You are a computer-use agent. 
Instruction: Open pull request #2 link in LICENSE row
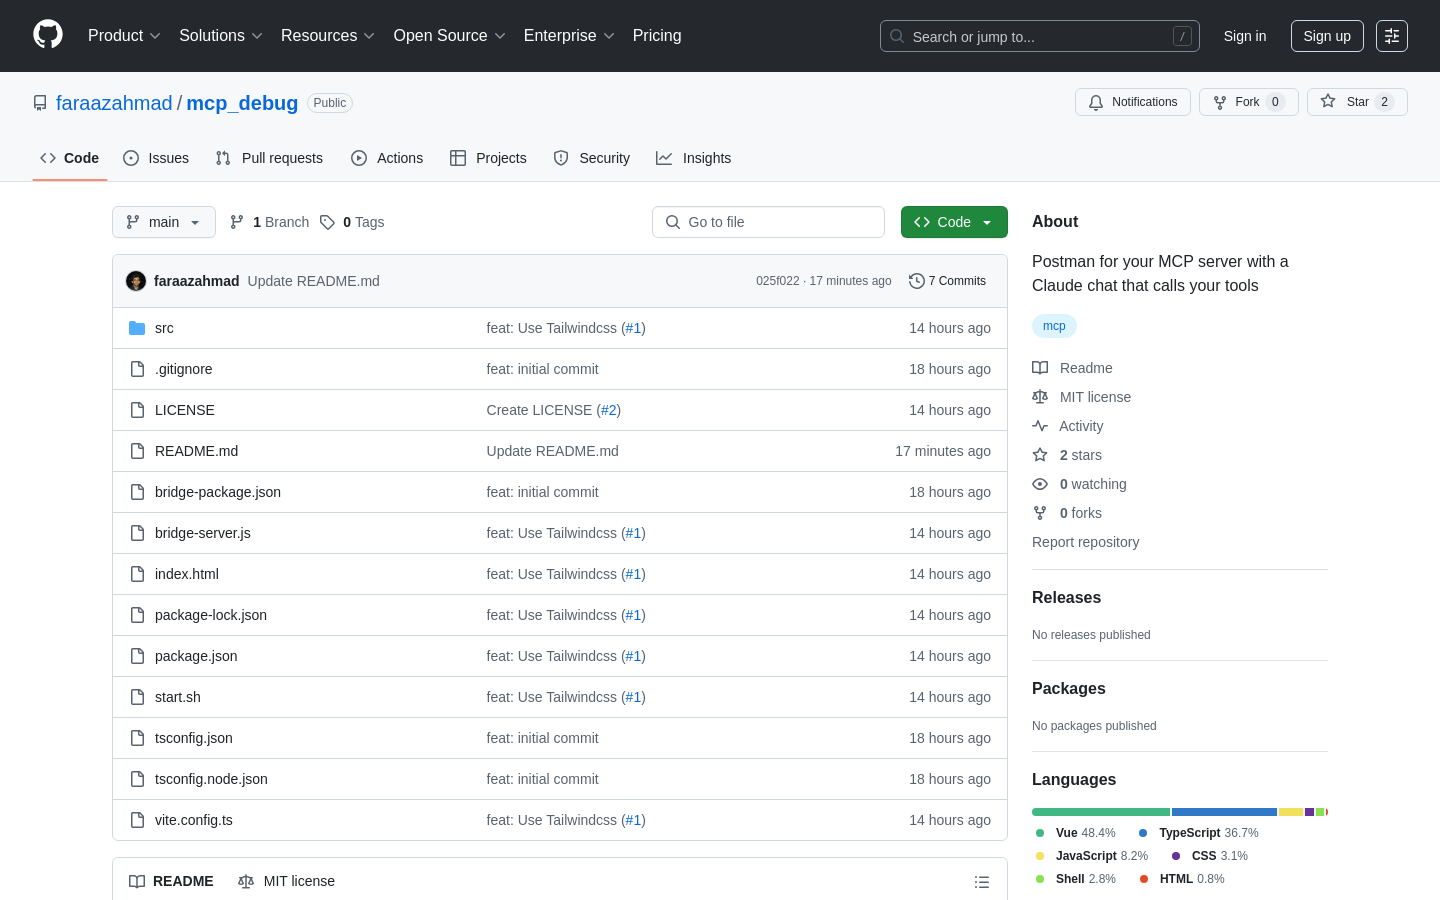pyautogui.click(x=608, y=410)
